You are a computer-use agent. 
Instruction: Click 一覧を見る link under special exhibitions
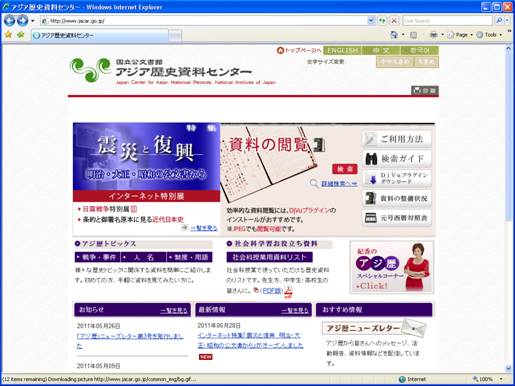coord(204,228)
